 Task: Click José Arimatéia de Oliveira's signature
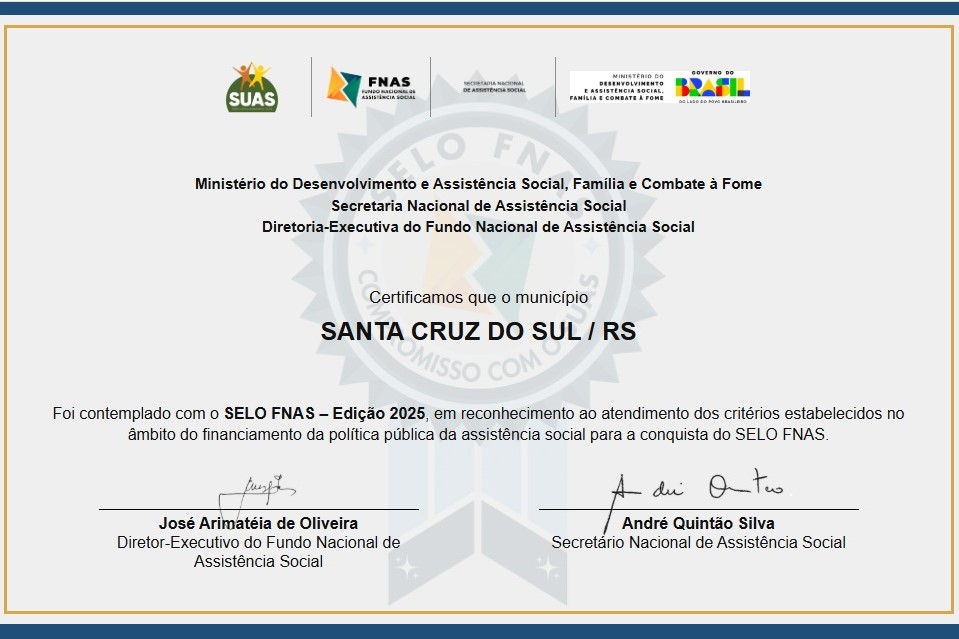click(x=256, y=489)
